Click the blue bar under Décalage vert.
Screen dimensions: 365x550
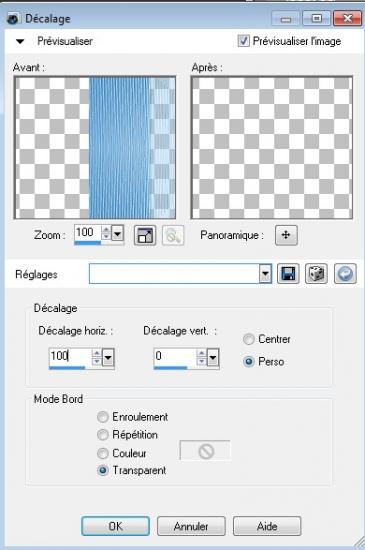tap(171, 368)
